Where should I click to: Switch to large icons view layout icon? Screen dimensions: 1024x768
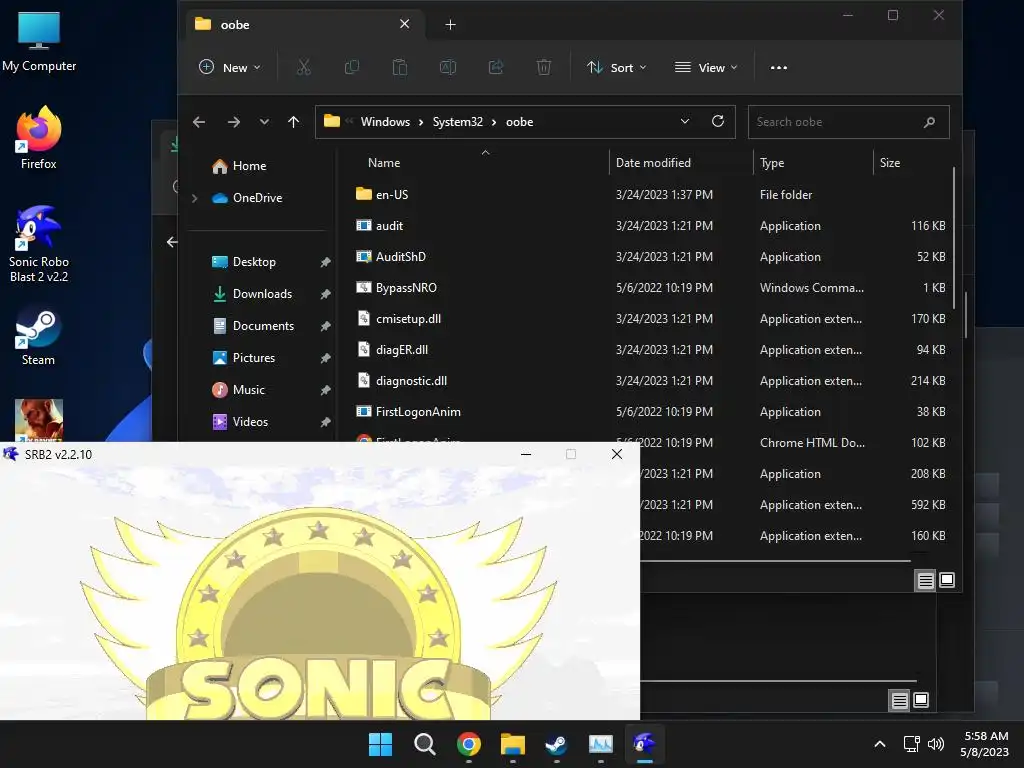[x=946, y=580]
